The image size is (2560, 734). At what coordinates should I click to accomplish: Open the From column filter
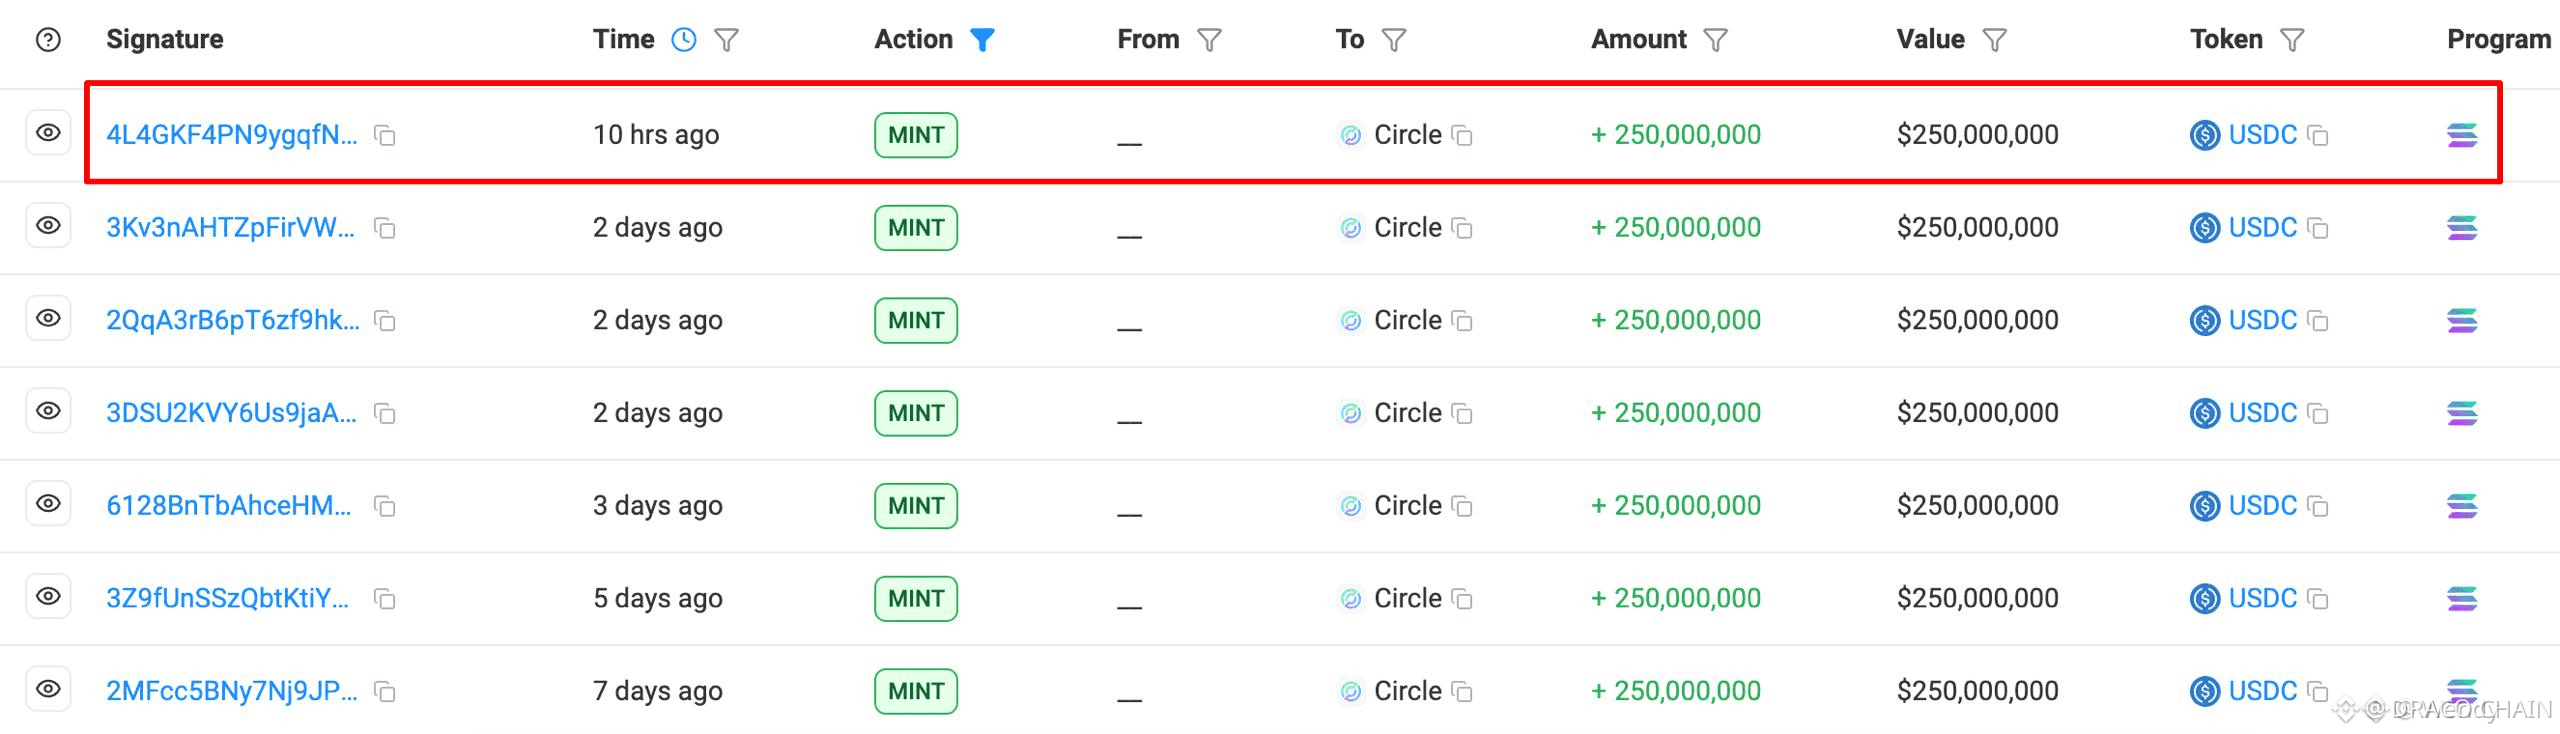pos(1210,40)
